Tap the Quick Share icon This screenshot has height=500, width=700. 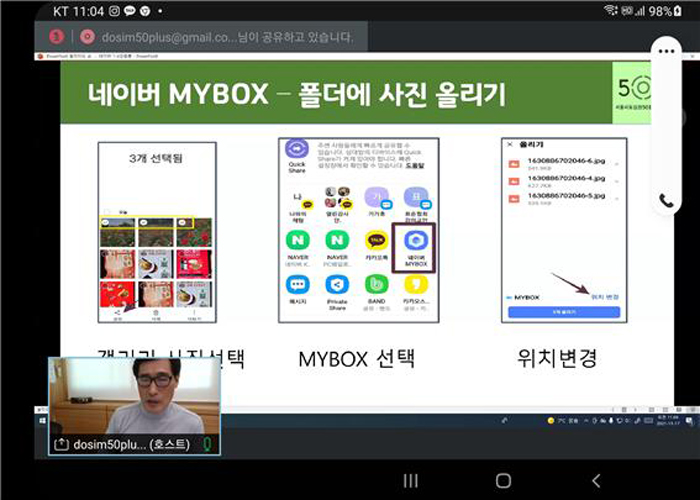coord(296,151)
